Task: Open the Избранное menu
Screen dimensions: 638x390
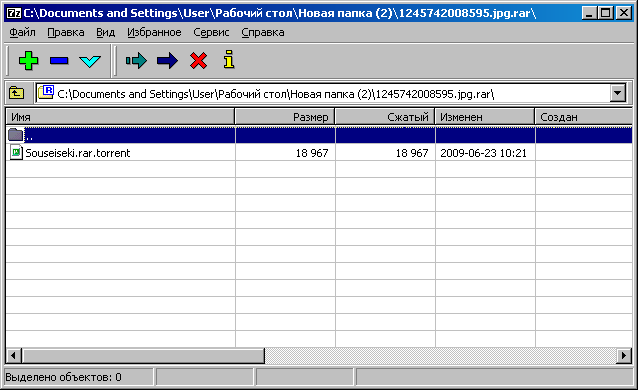Action: coord(154,32)
